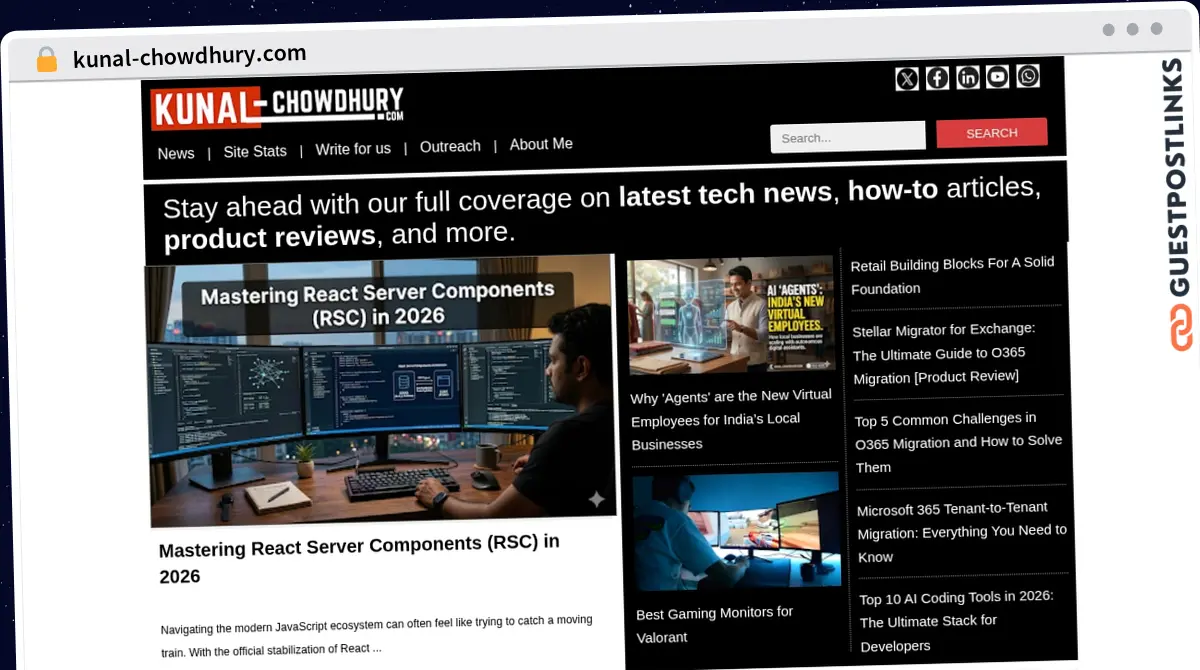Open Best Gaming Monitors for Valorant link
Viewport: 1200px width, 670px height.
pyautogui.click(x=715, y=624)
